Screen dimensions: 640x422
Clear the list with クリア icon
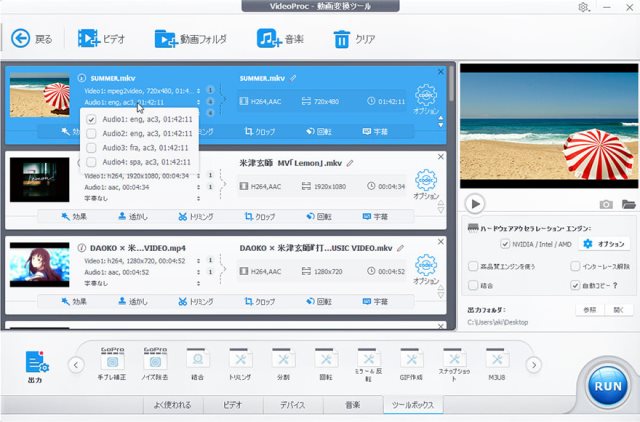click(x=354, y=39)
